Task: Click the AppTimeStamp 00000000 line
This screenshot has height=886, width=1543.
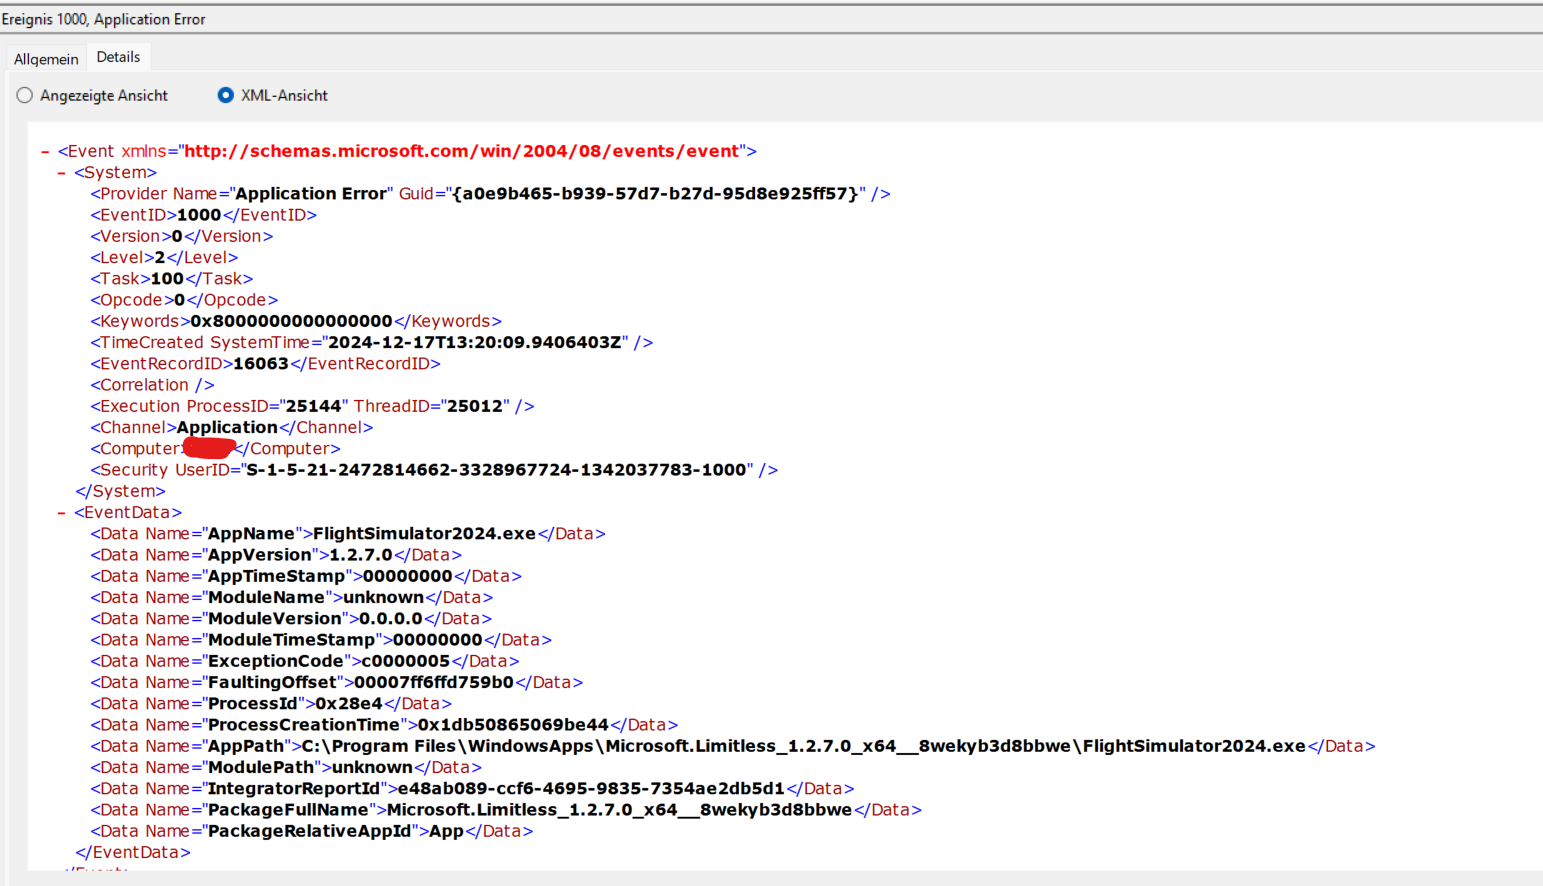Action: pyautogui.click(x=306, y=576)
